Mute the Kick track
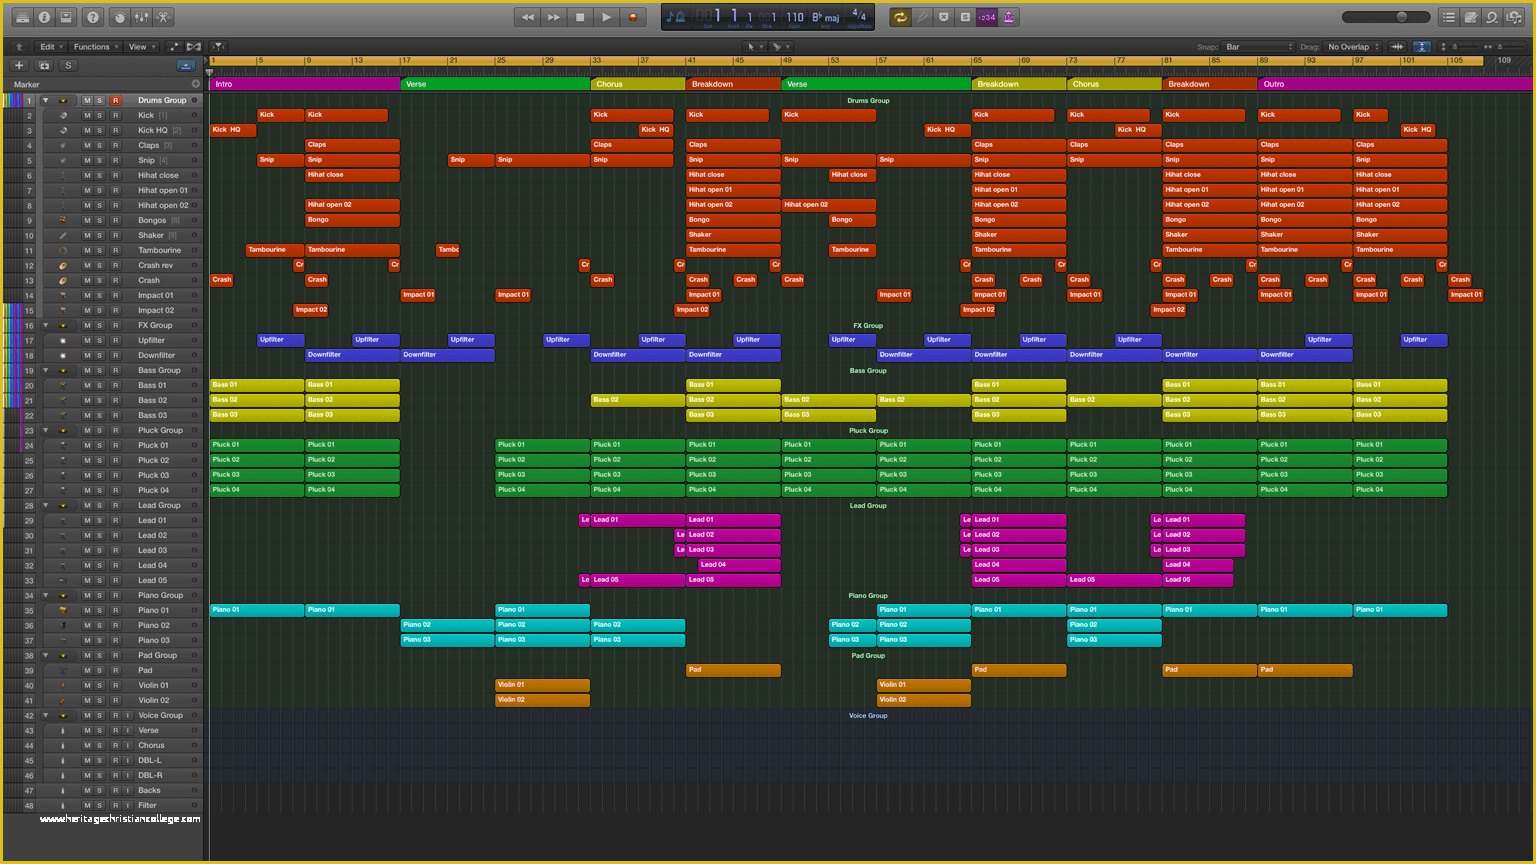The image size is (1536, 864). (x=87, y=116)
